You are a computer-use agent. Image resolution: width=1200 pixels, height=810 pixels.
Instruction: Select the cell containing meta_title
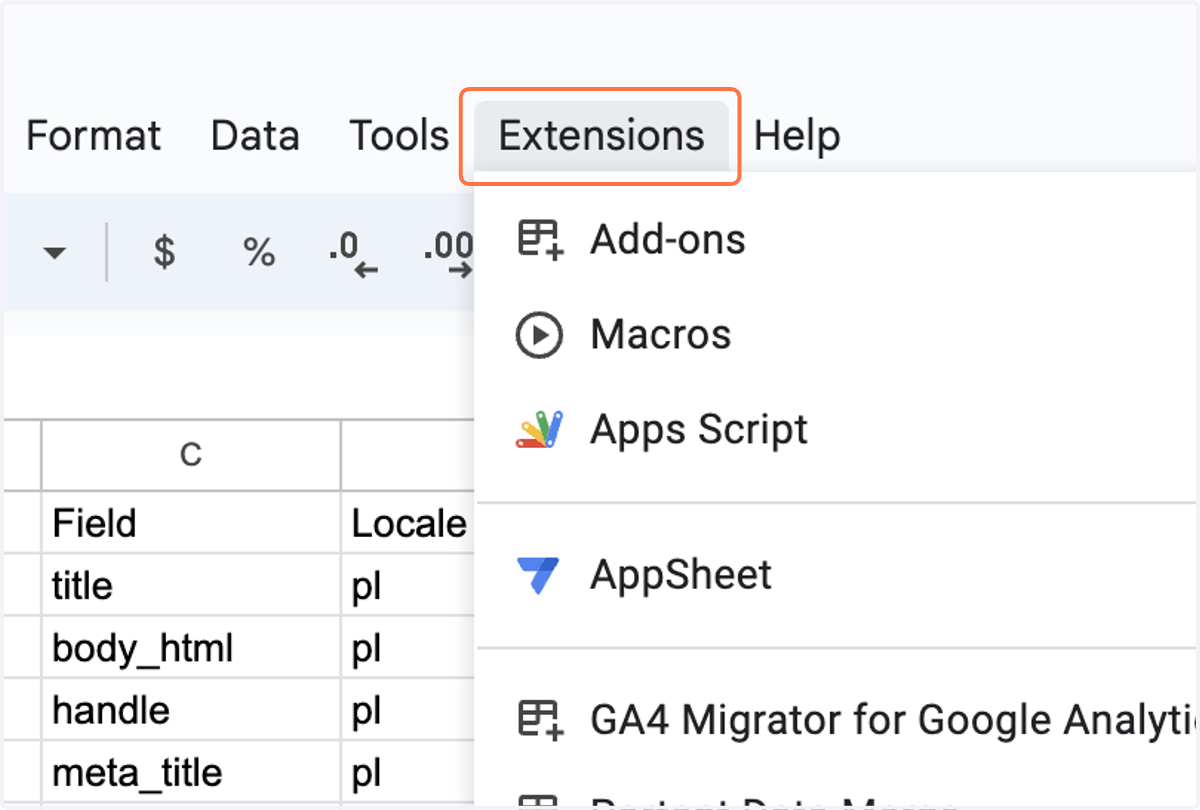191,772
